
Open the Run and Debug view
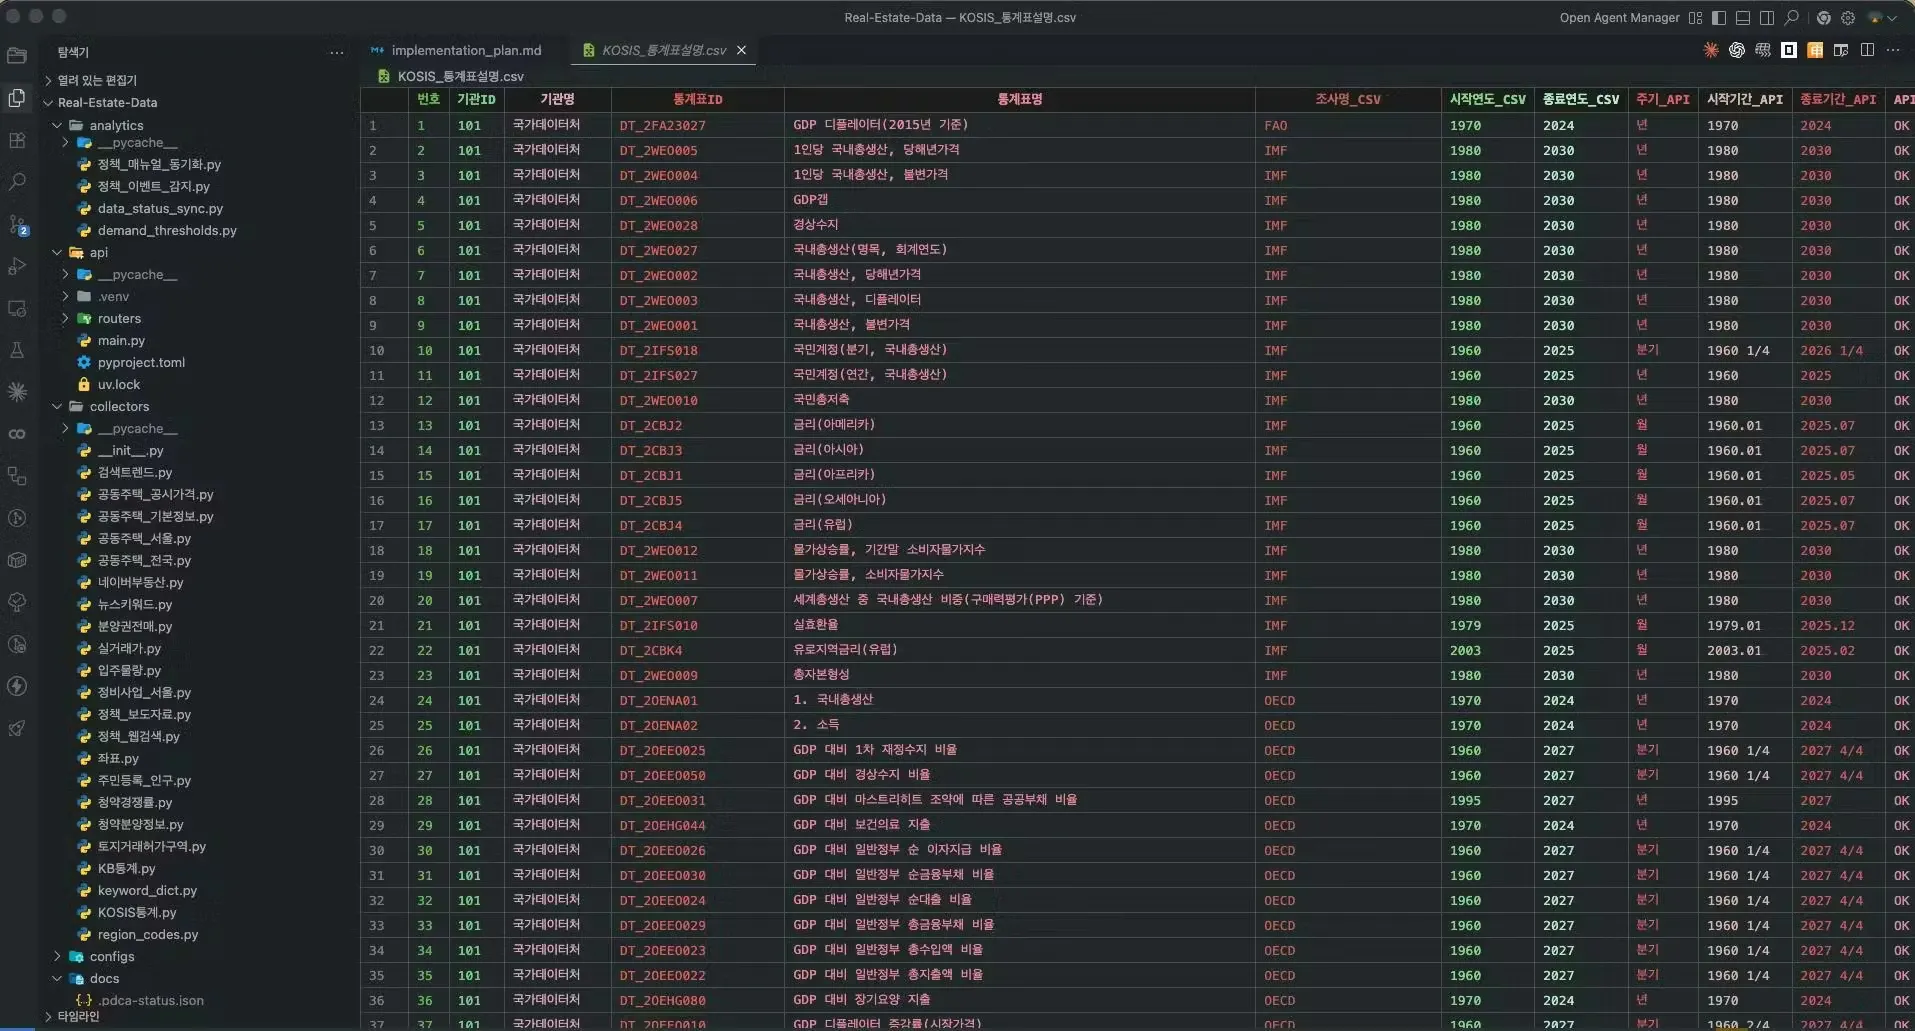17,266
